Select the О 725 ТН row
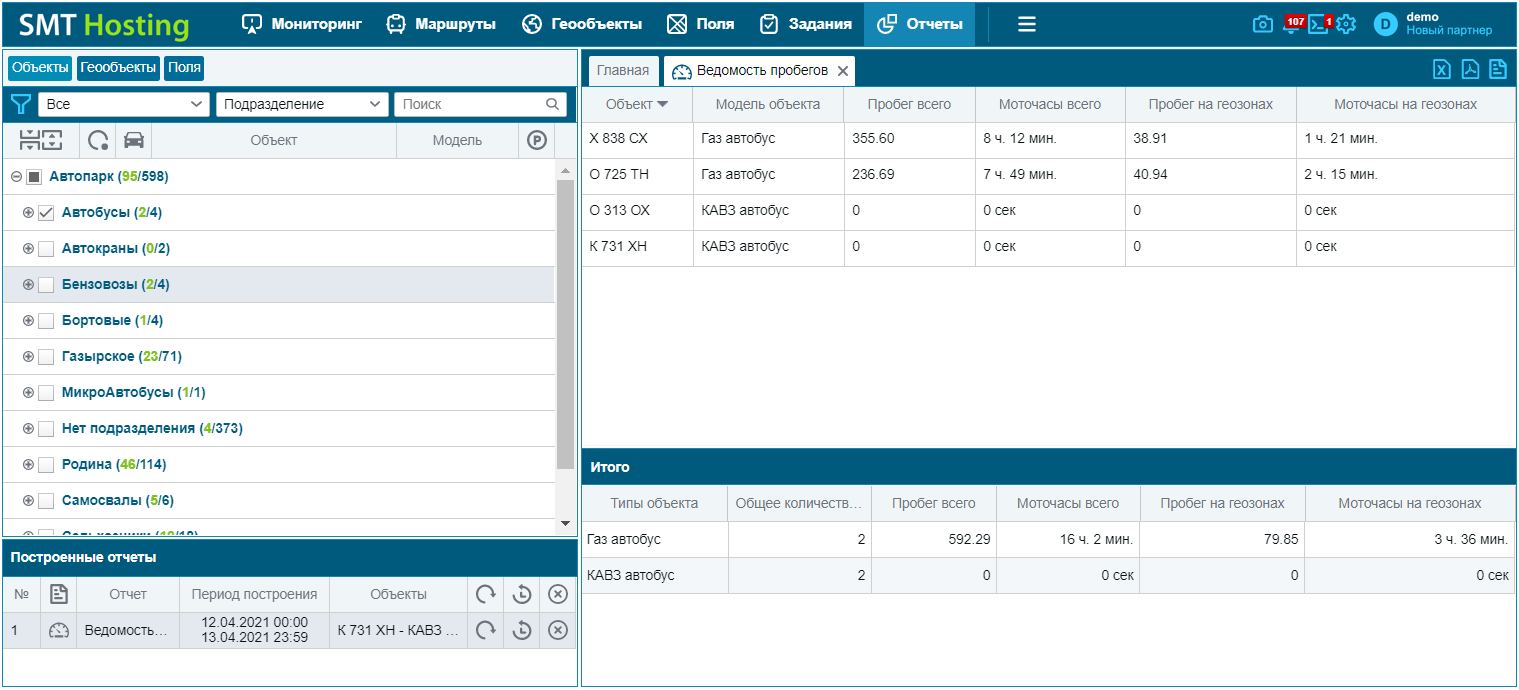1519x690 pixels. (1048, 175)
